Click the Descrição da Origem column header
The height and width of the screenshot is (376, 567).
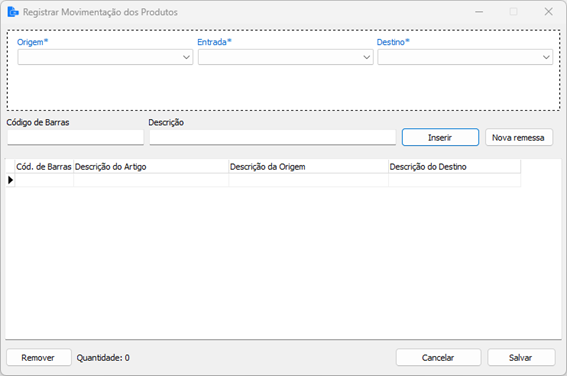click(x=308, y=167)
